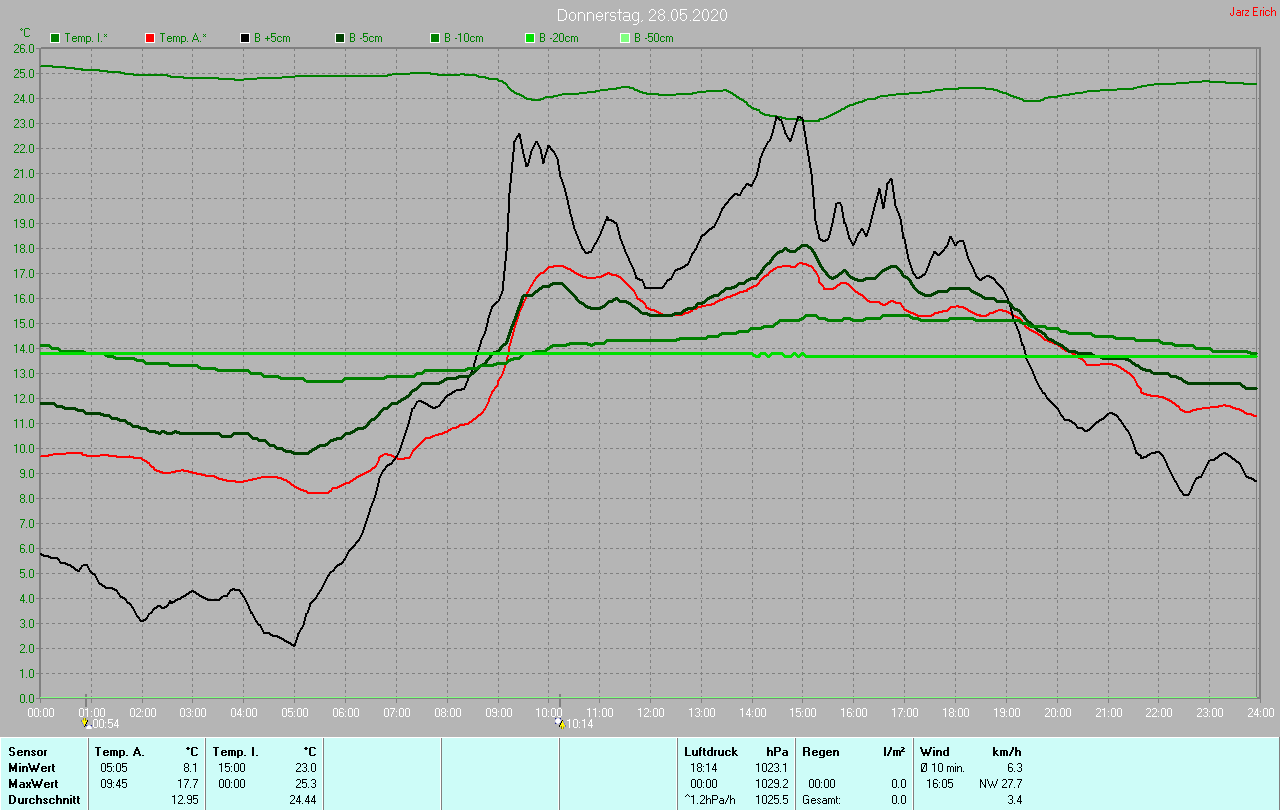The width and height of the screenshot is (1280, 810).
Task: Click the Wind heading in stats panel
Action: (x=935, y=751)
